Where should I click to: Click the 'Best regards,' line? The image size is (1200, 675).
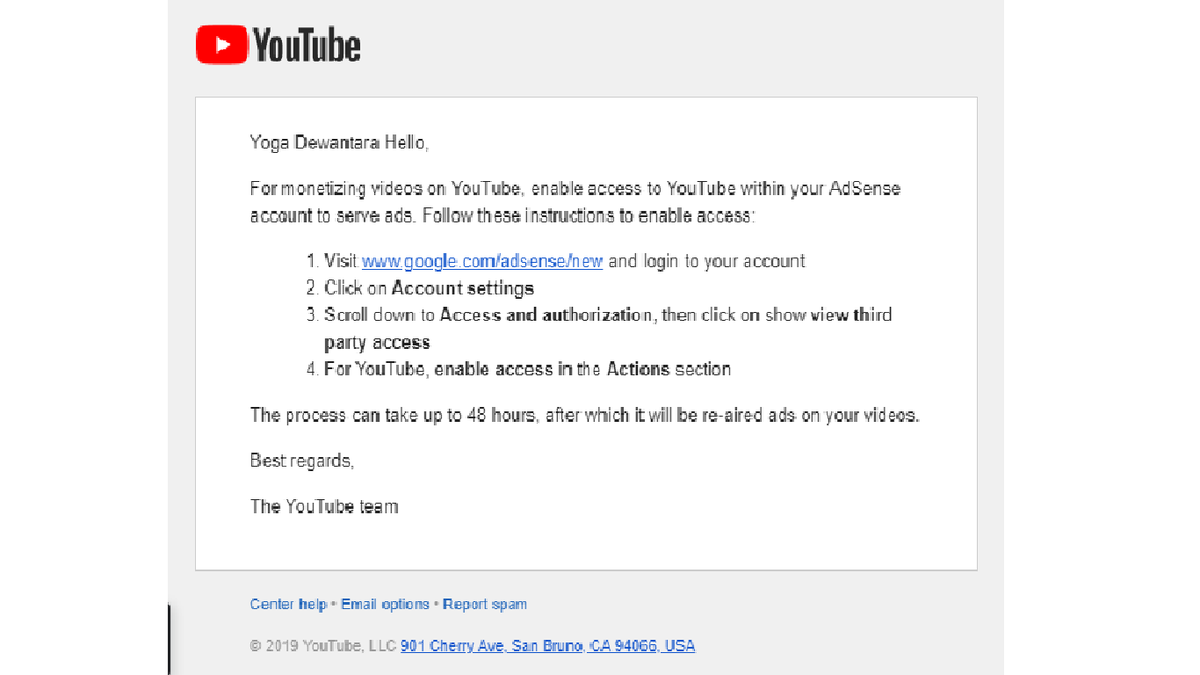(x=302, y=461)
